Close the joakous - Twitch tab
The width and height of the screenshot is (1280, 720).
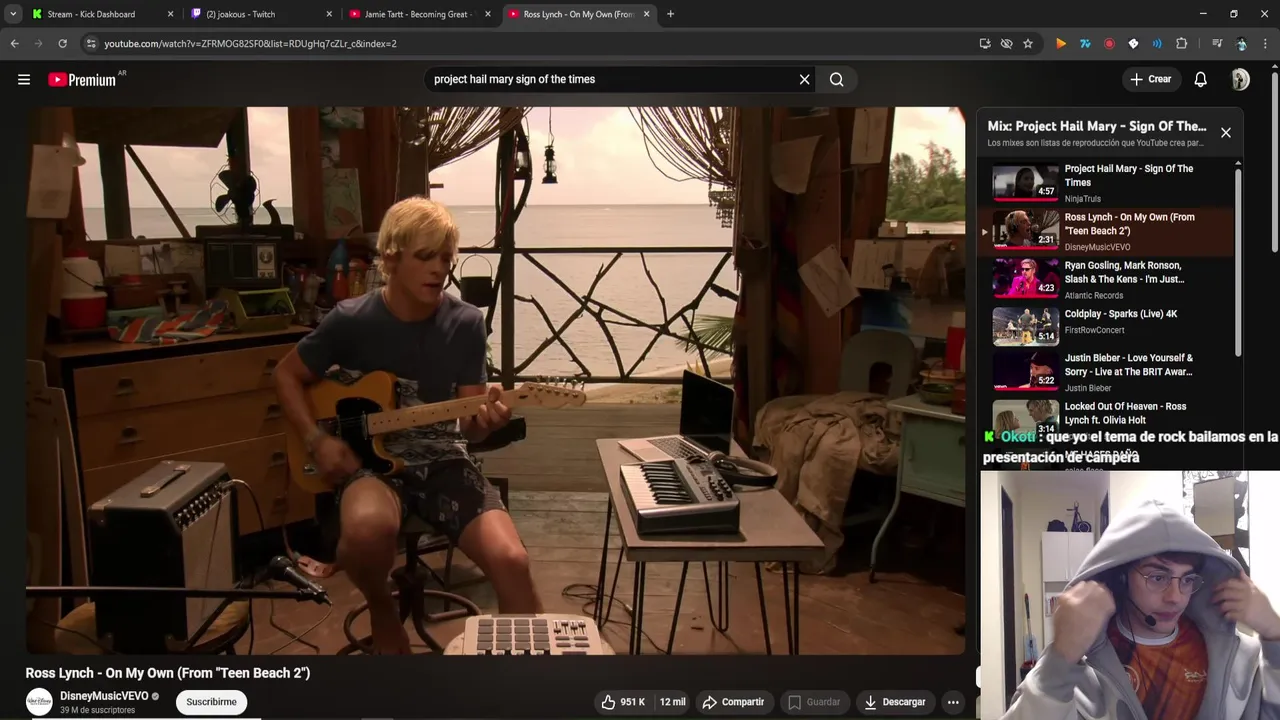coord(329,14)
